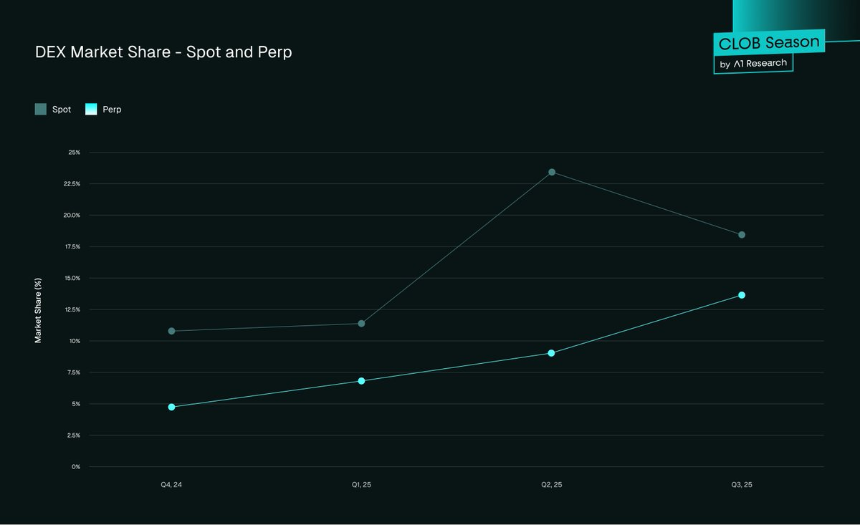Click the CLOB Season badge
The image size is (860, 525).
769,43
